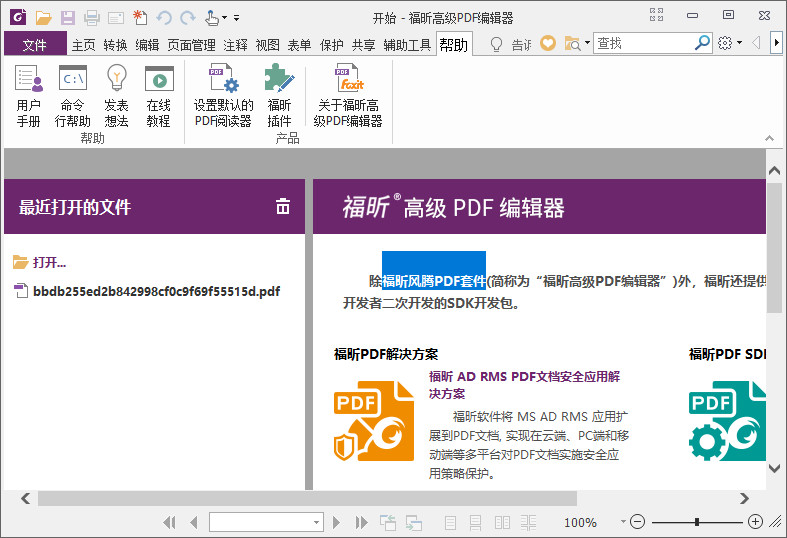
Task: Click the 发表想法 lightbulb icon
Action: point(116,78)
